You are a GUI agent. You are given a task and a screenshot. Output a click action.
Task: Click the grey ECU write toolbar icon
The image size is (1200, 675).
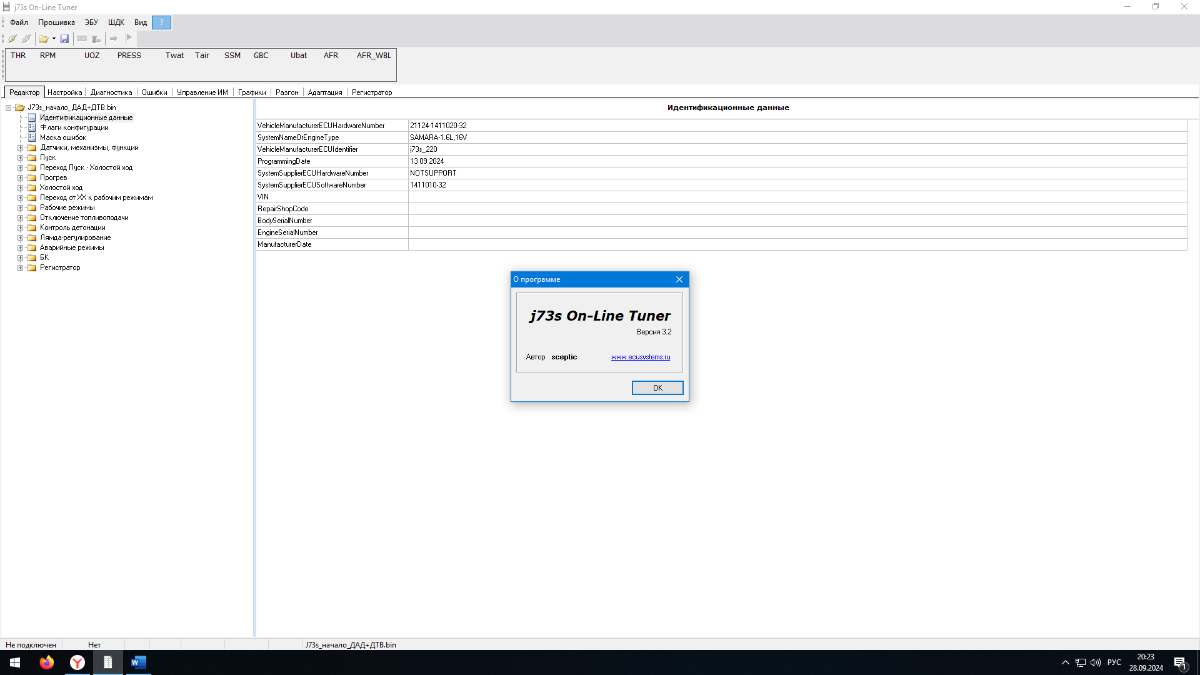pyautogui.click(x=96, y=38)
